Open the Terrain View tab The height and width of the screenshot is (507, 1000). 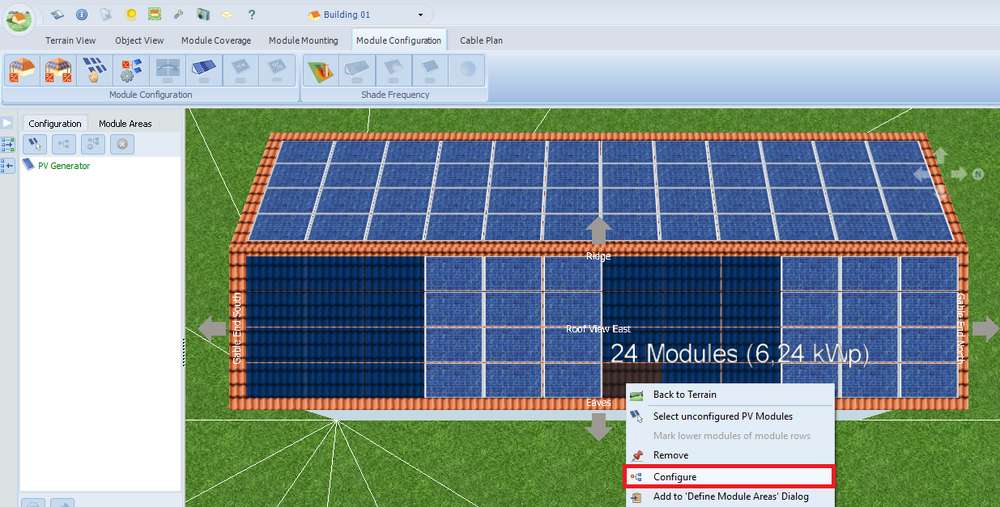(70, 41)
